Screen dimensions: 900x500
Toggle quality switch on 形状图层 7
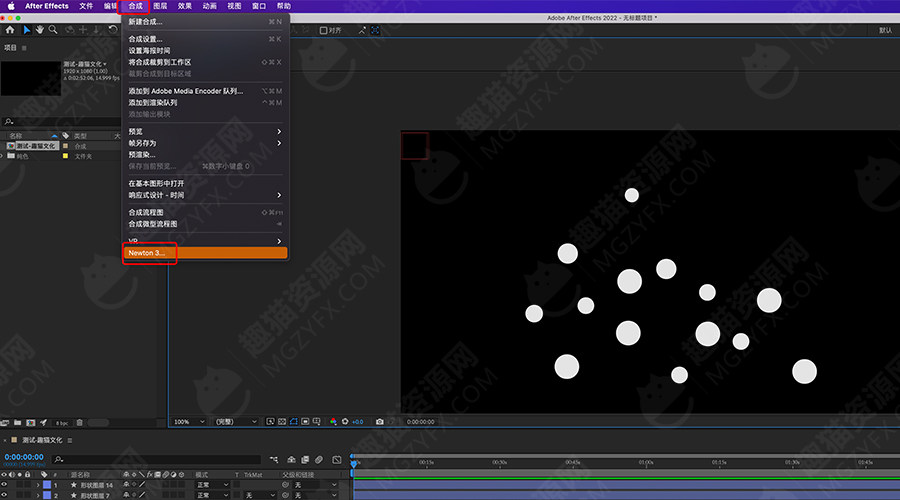point(142,495)
